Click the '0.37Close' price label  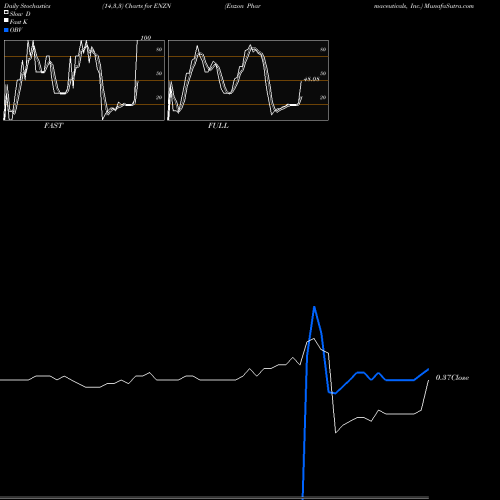coord(452,377)
